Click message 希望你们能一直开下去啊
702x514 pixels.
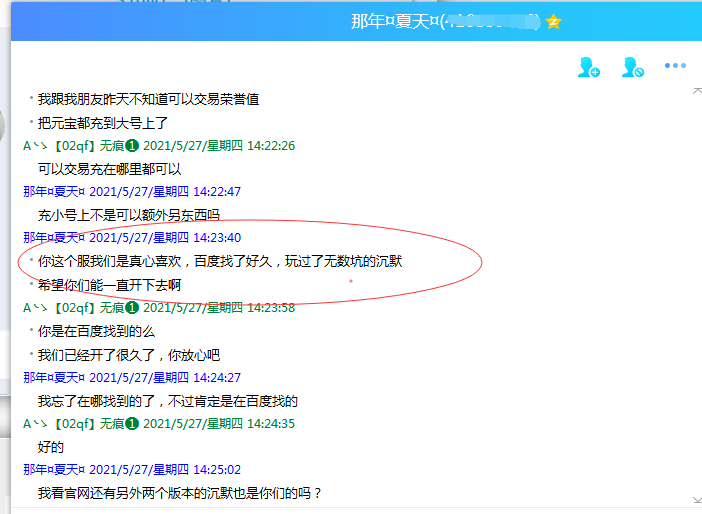tap(109, 285)
